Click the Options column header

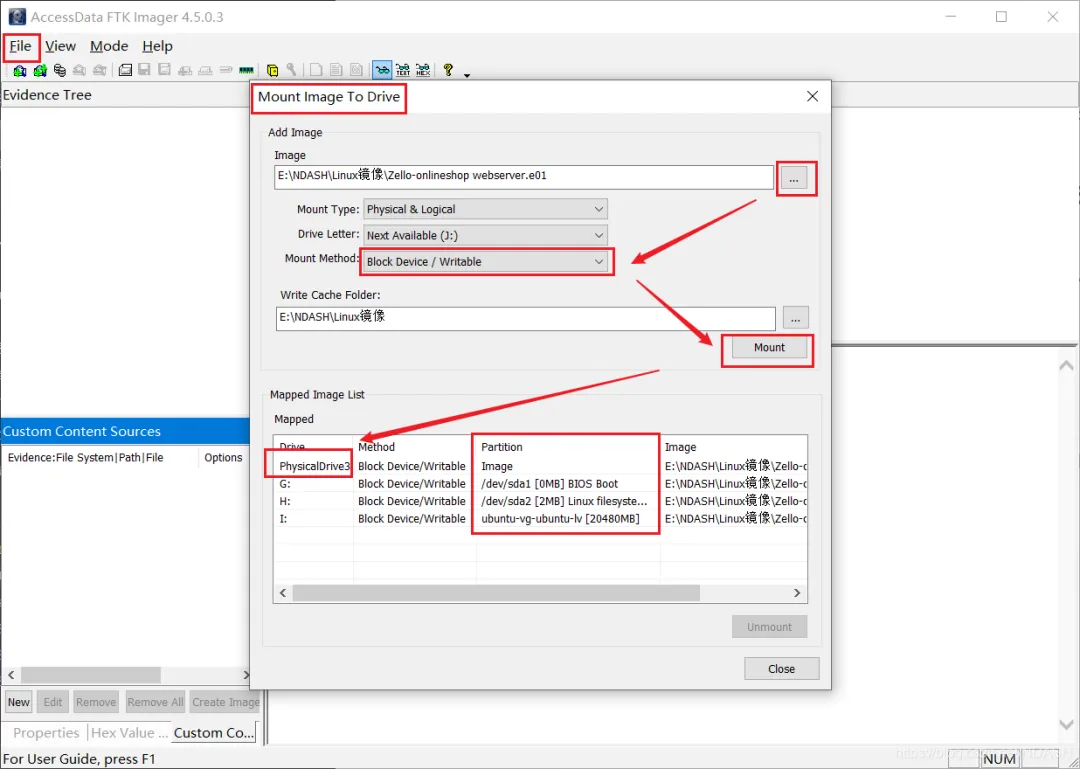(223, 458)
